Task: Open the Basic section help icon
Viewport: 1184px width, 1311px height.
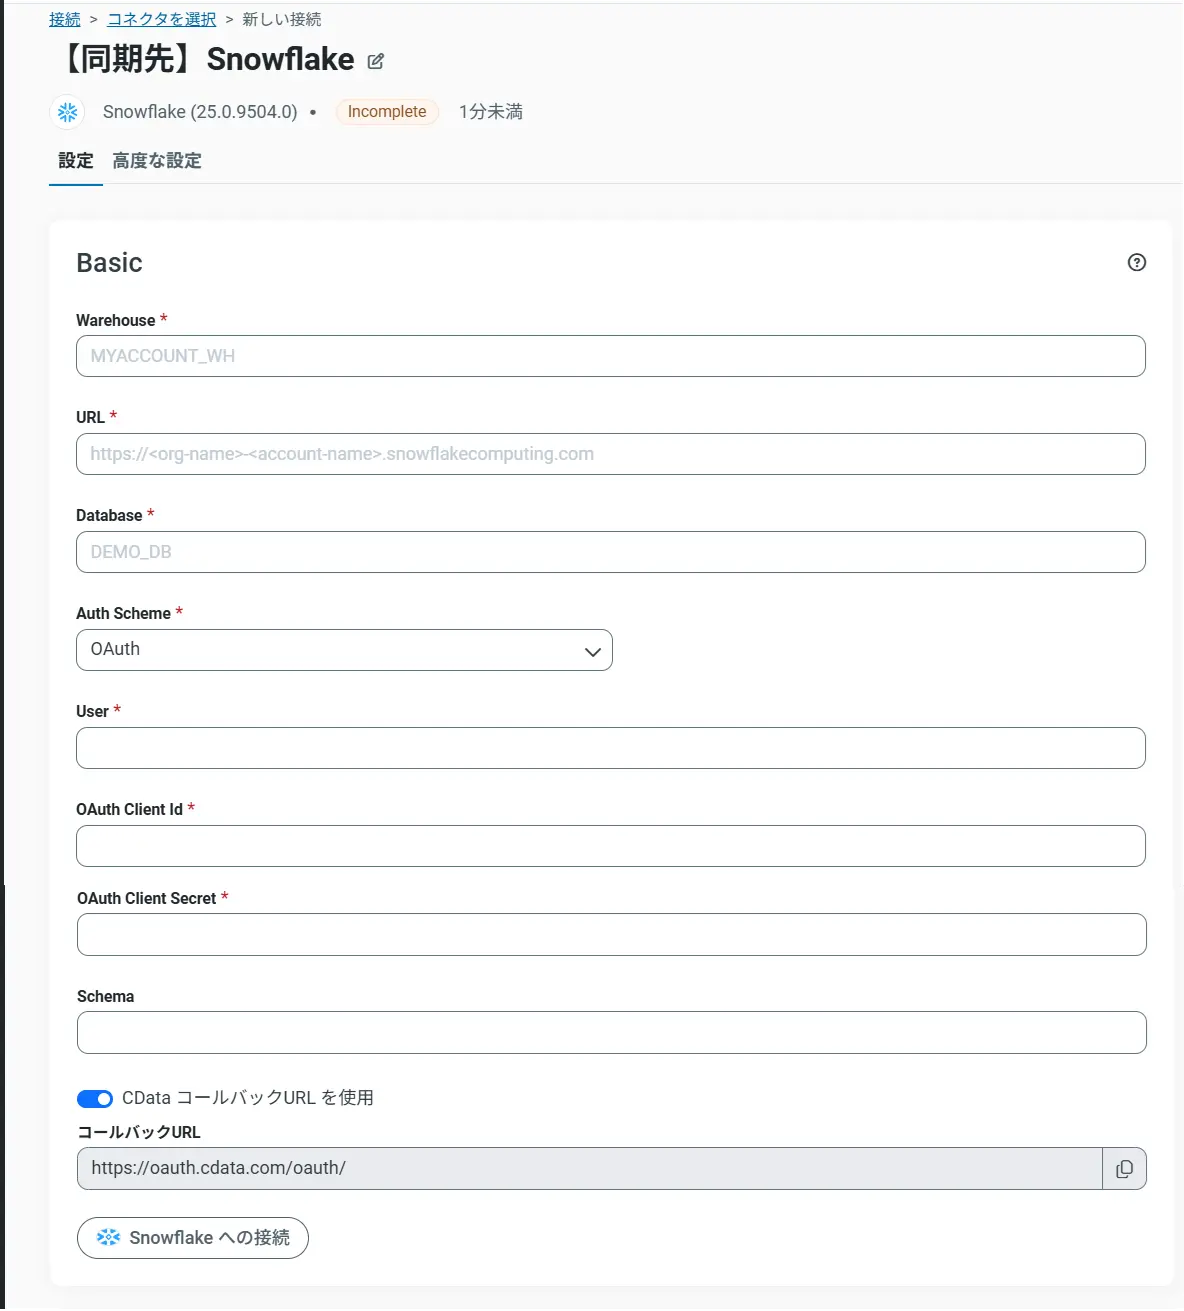Action: point(1136,262)
